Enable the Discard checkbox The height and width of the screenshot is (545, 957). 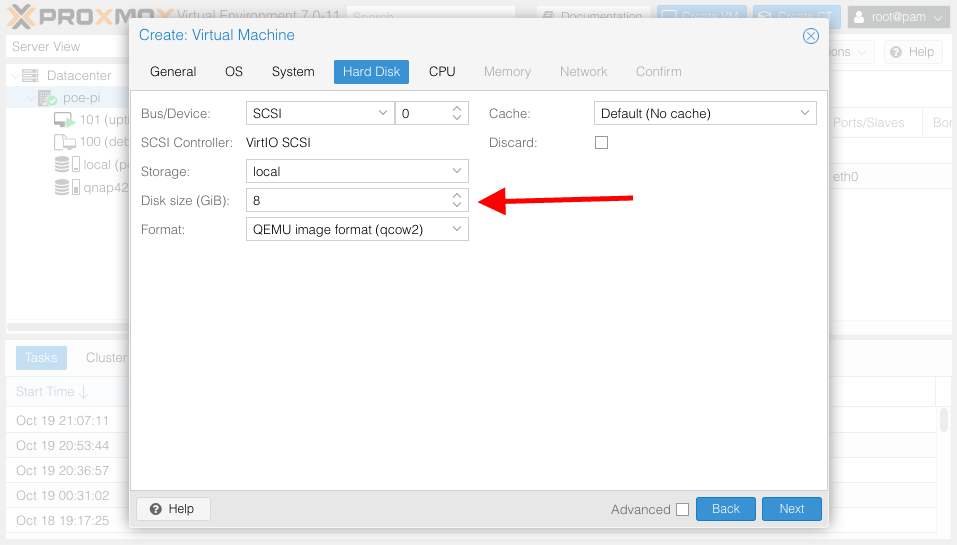(601, 143)
